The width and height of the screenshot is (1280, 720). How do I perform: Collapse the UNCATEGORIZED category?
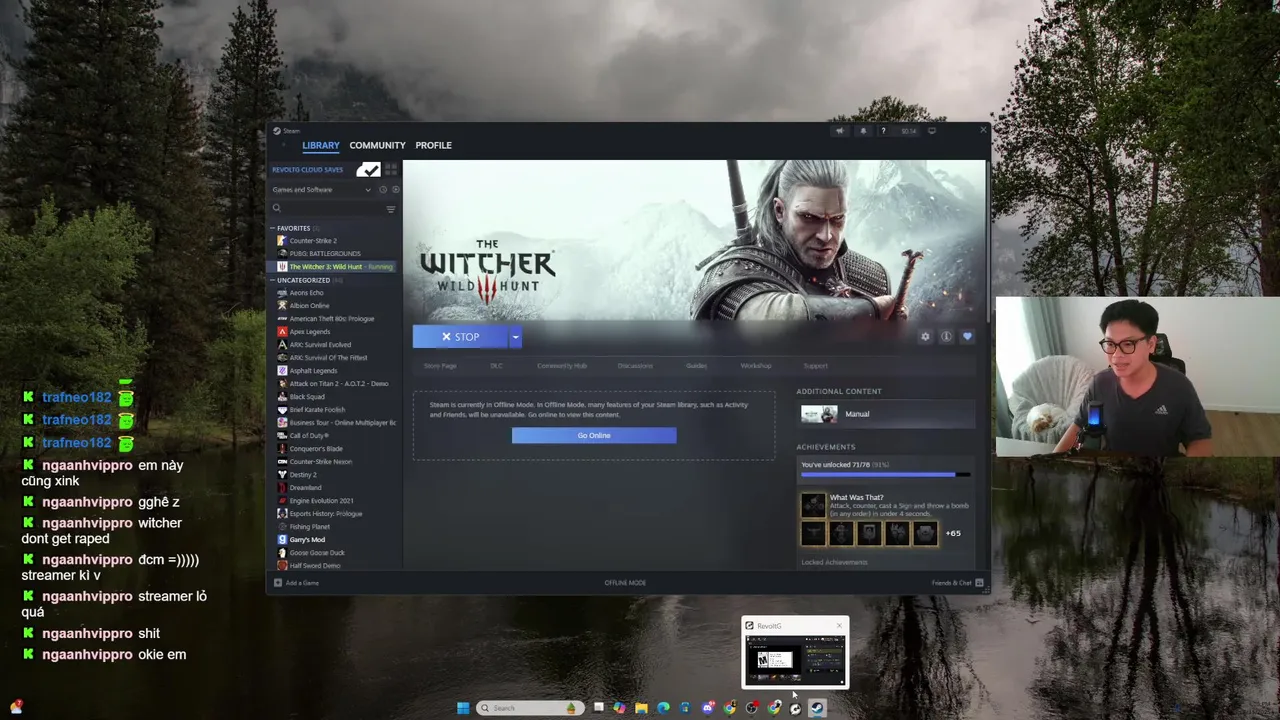click(272, 280)
